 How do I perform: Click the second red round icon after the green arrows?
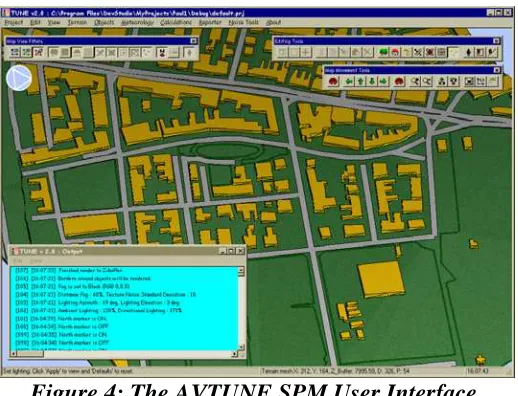point(399,81)
